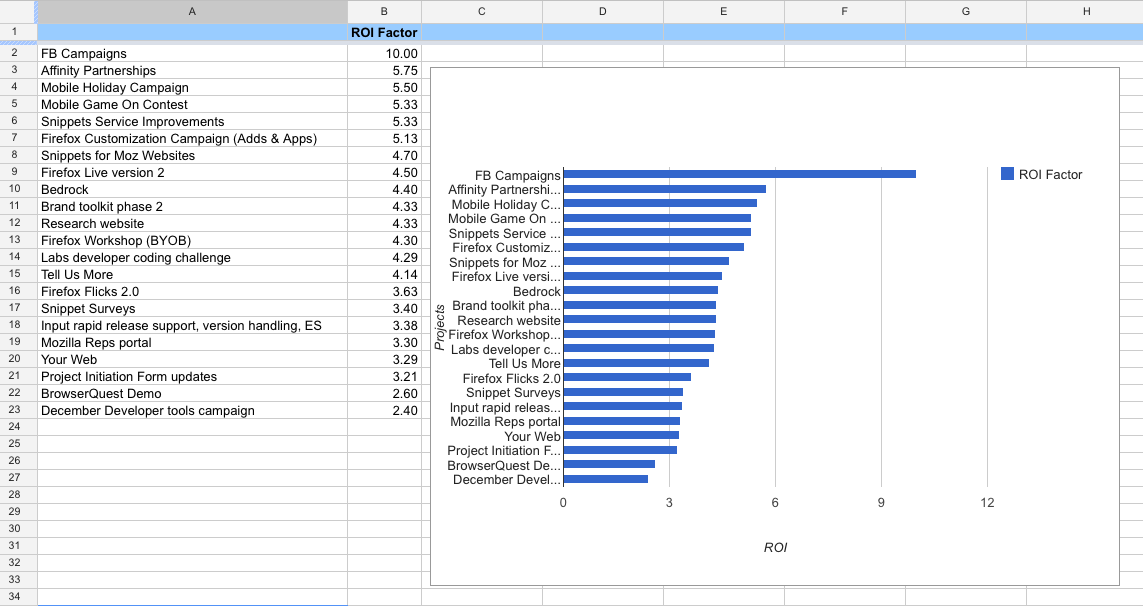
Task: Click the 4.70 value for Snippets for Moz Websites
Action: (384, 155)
